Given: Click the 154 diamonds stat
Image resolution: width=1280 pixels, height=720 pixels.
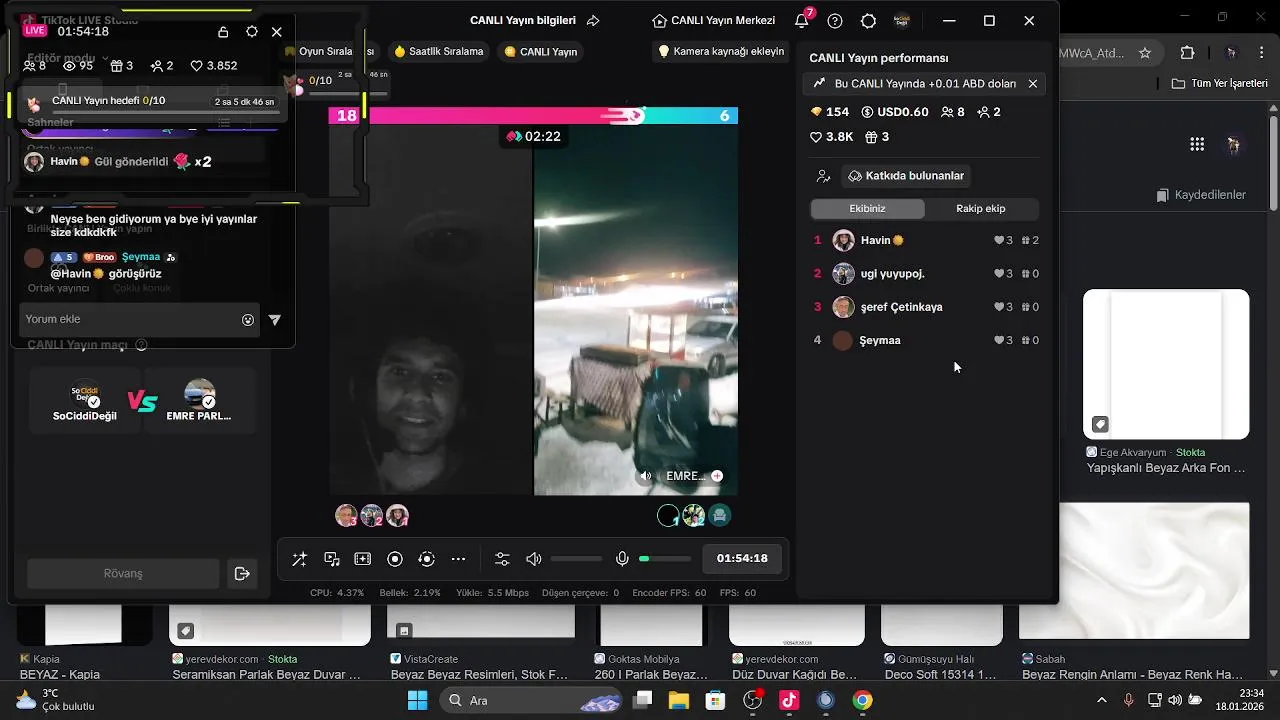Looking at the screenshot, I should coord(830,112).
